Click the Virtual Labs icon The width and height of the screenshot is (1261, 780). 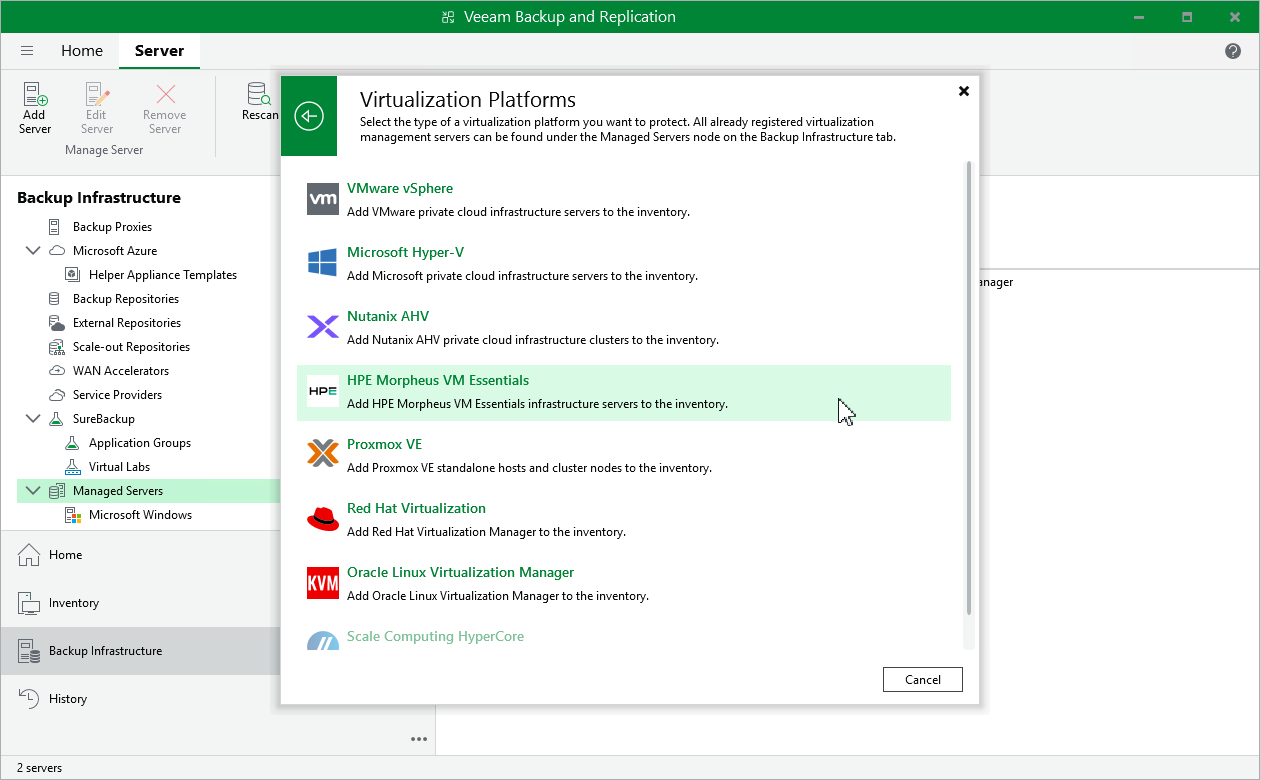[72, 467]
